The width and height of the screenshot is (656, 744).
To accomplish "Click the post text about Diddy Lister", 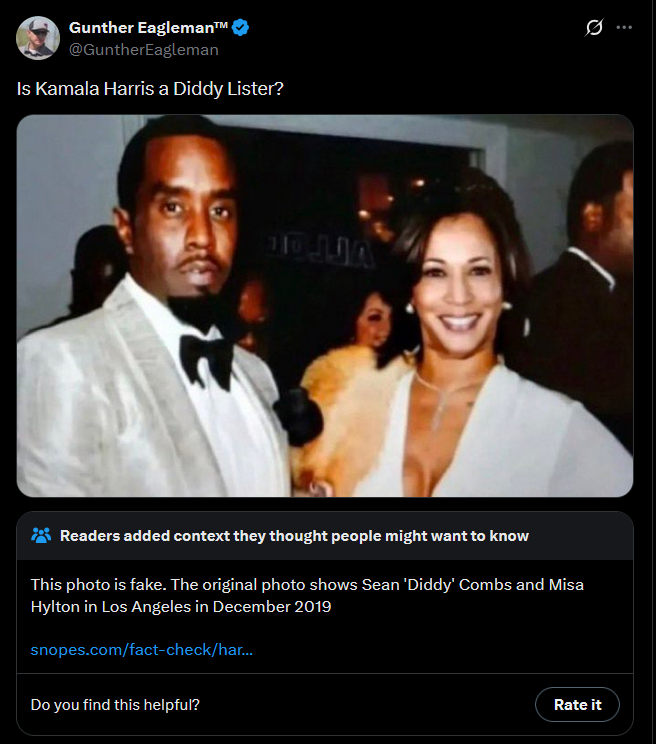I will (150, 89).
